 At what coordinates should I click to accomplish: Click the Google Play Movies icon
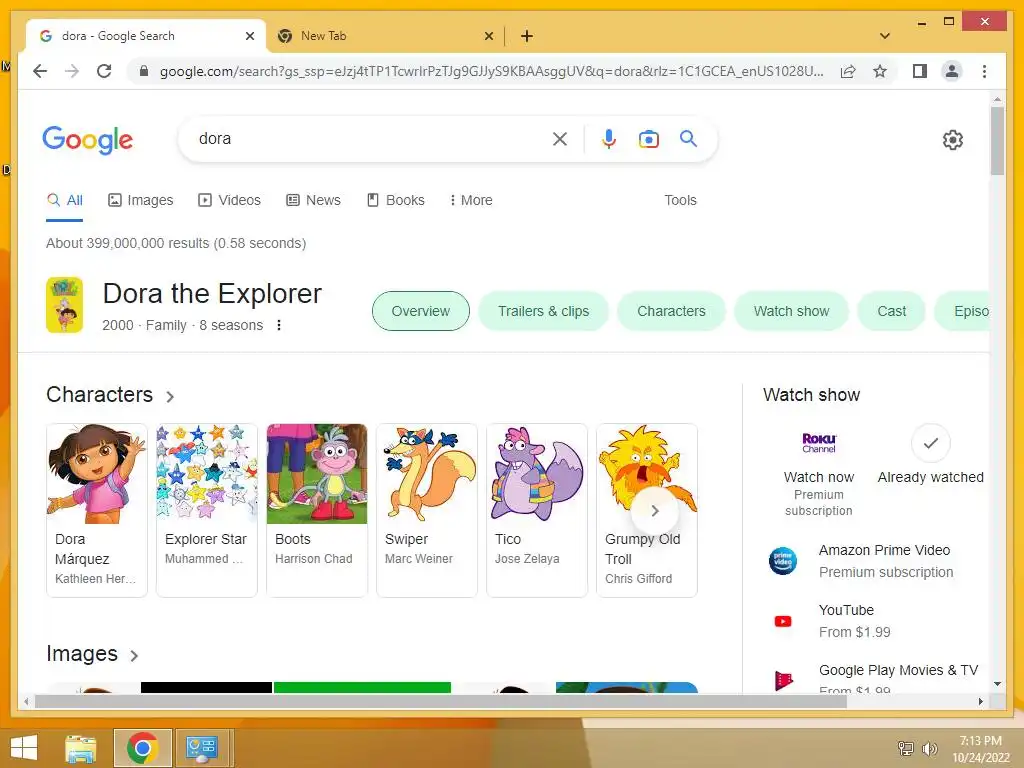tap(783, 680)
